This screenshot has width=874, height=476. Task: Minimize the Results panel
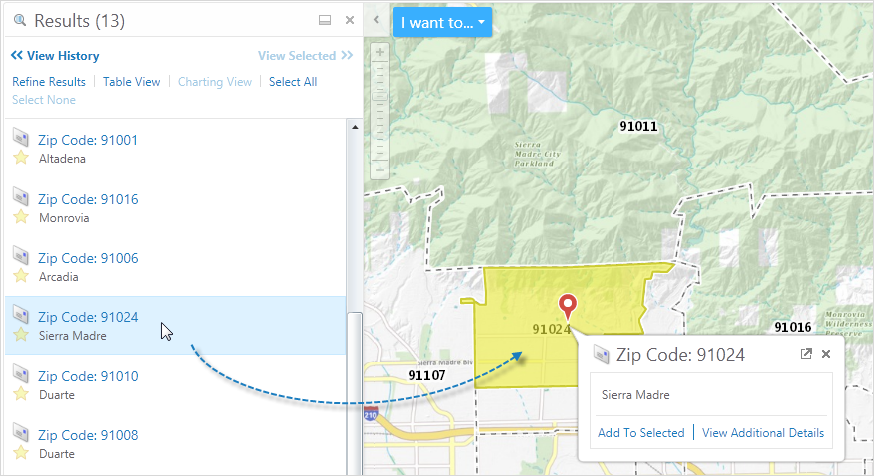[x=324, y=20]
